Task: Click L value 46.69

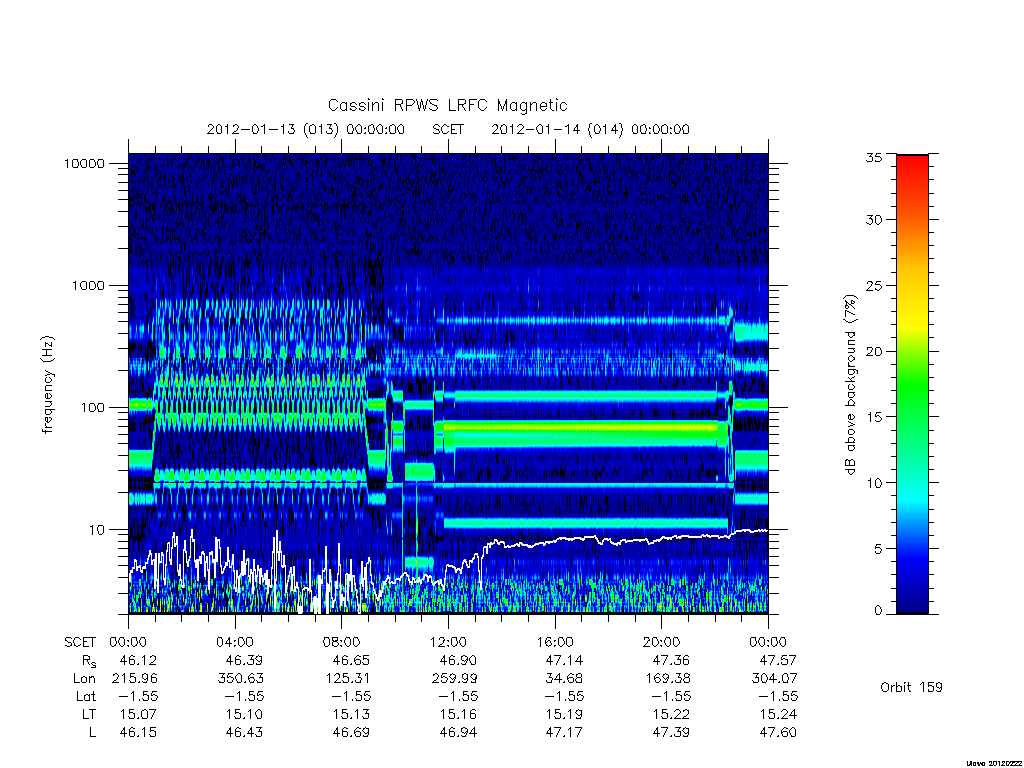Action: click(x=351, y=732)
